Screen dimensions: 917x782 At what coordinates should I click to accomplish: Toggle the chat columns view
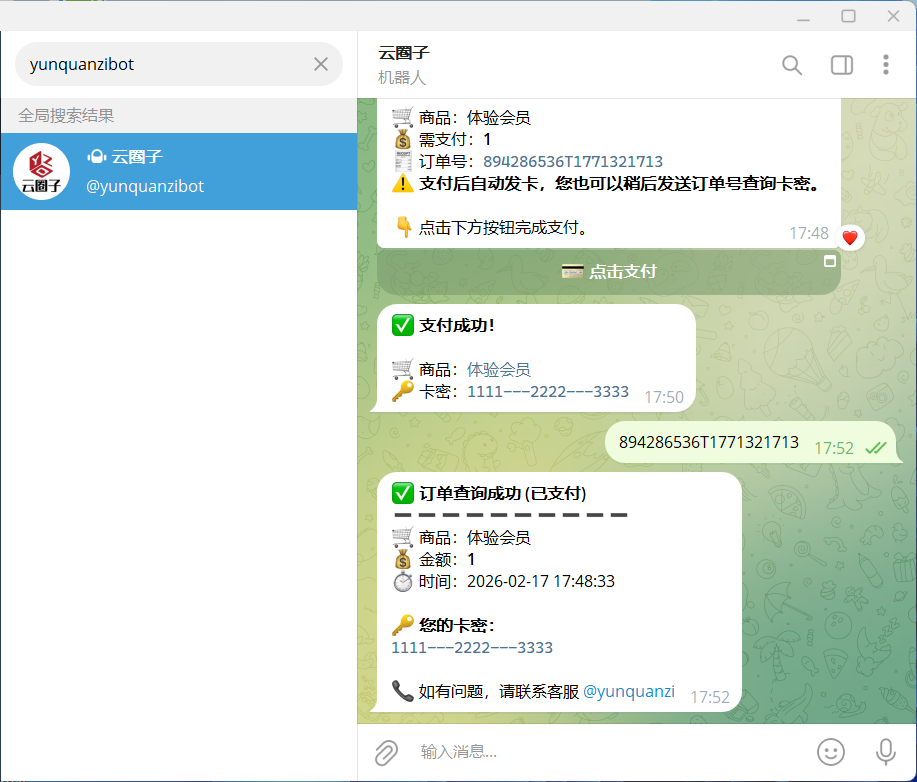pyautogui.click(x=841, y=64)
